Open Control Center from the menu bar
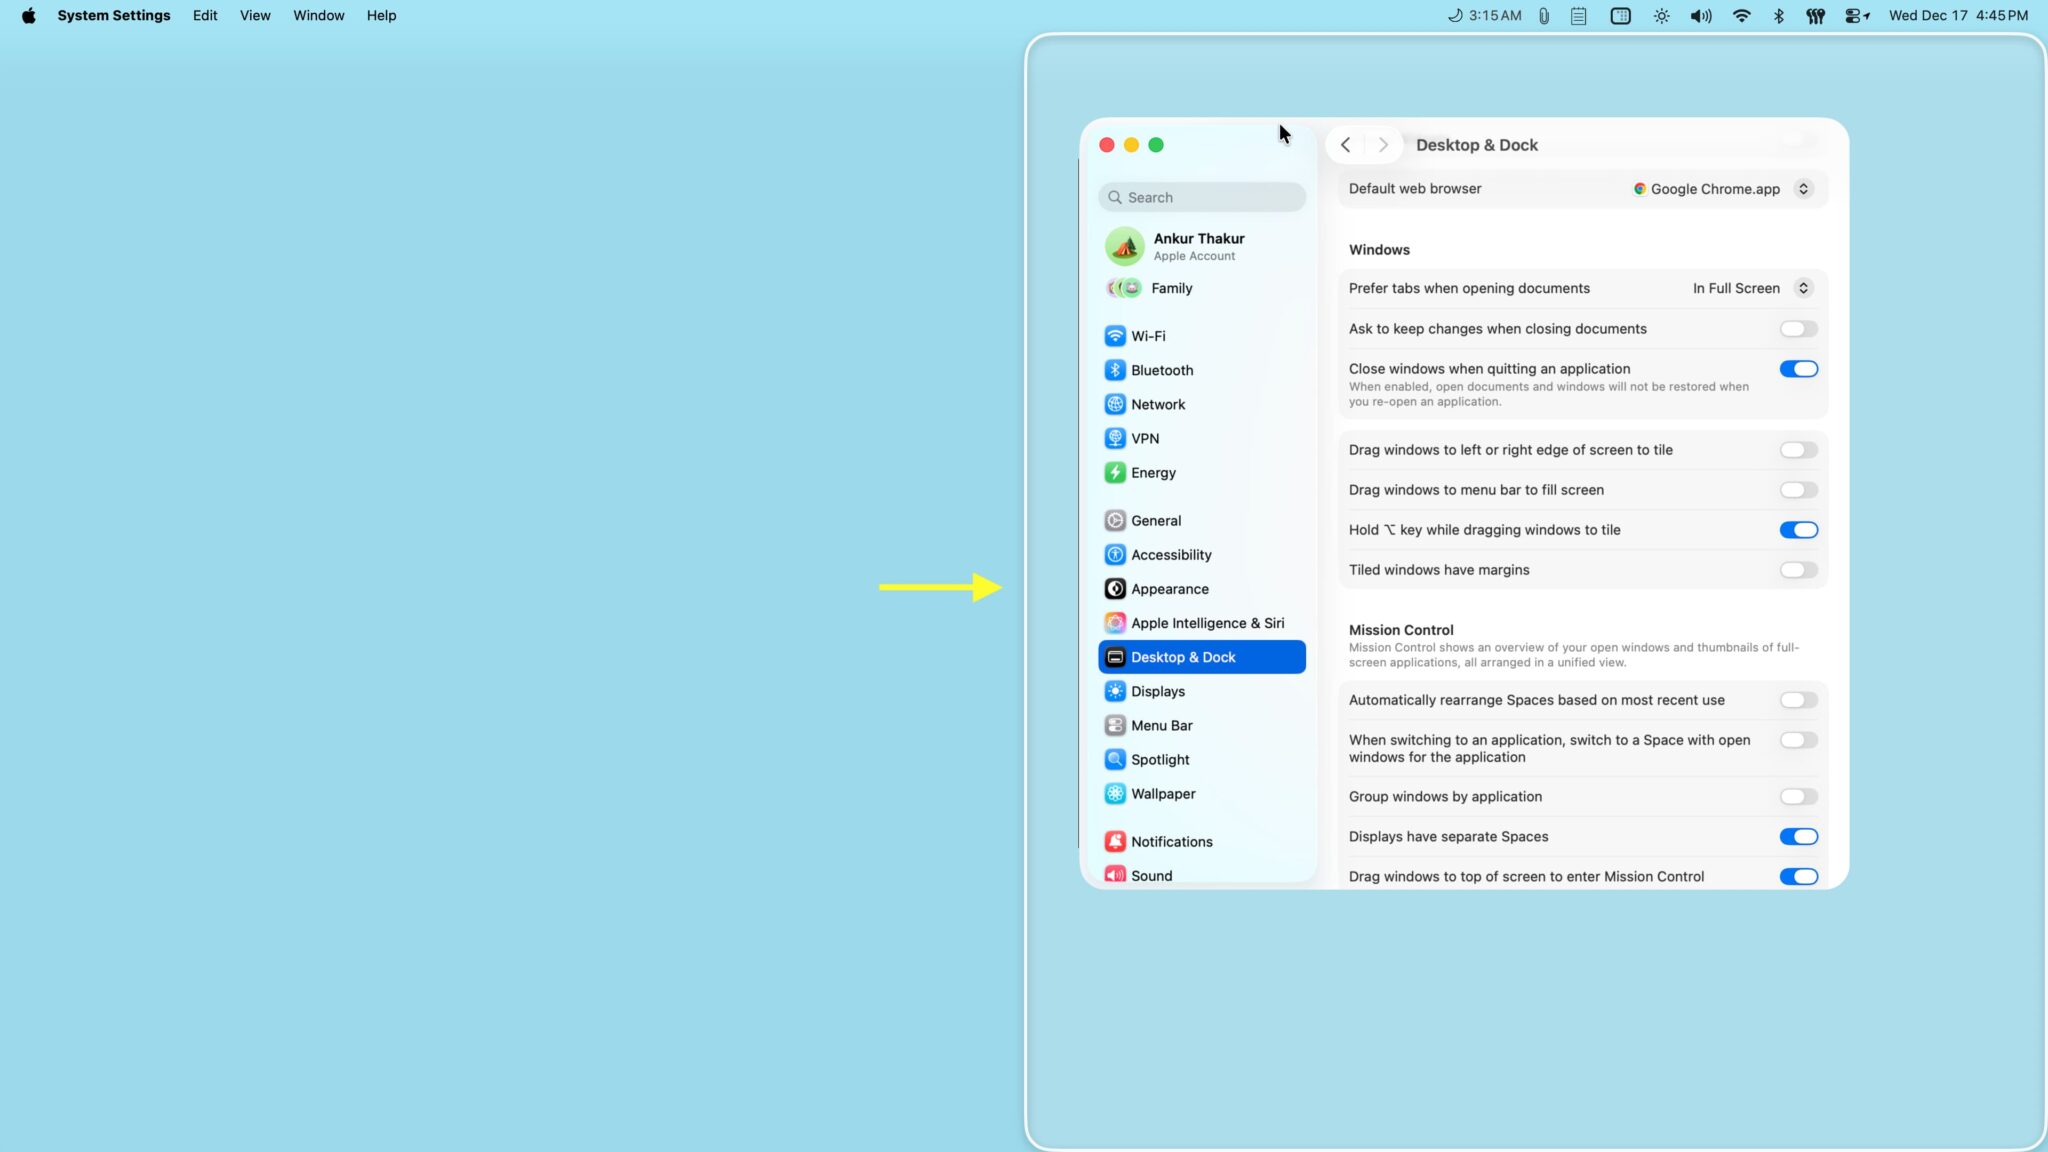 [1857, 15]
